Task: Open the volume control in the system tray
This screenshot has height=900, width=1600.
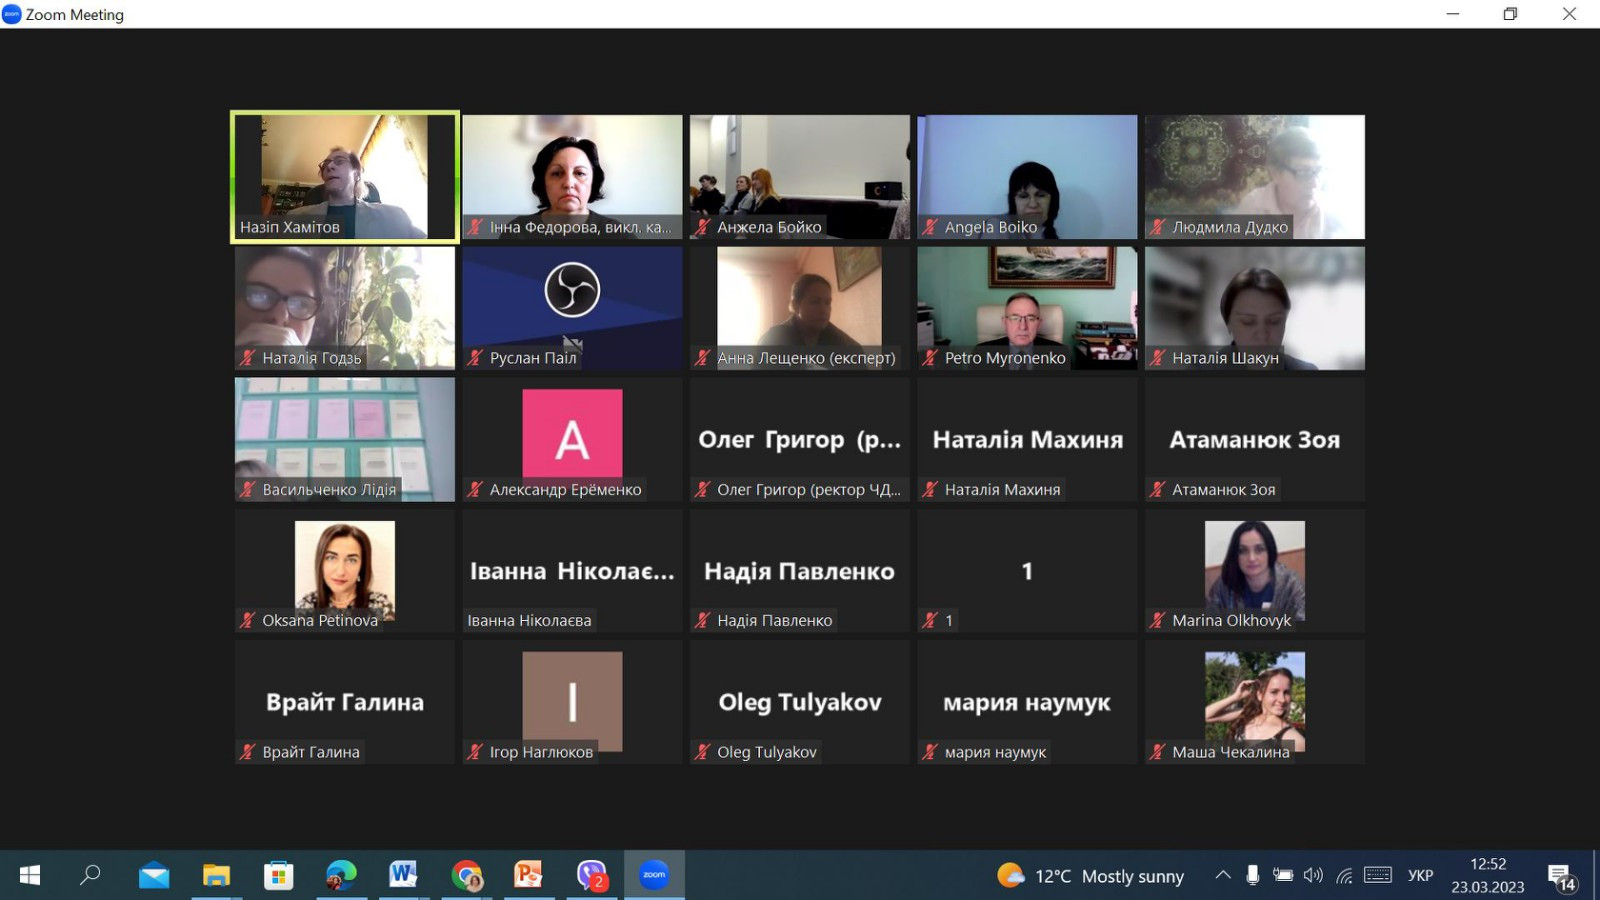Action: point(1313,875)
